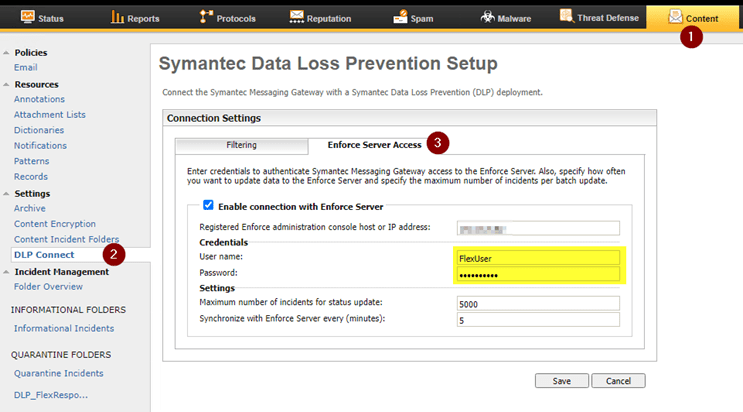
Task: Switch to the Filtering tab
Action: coord(241,145)
